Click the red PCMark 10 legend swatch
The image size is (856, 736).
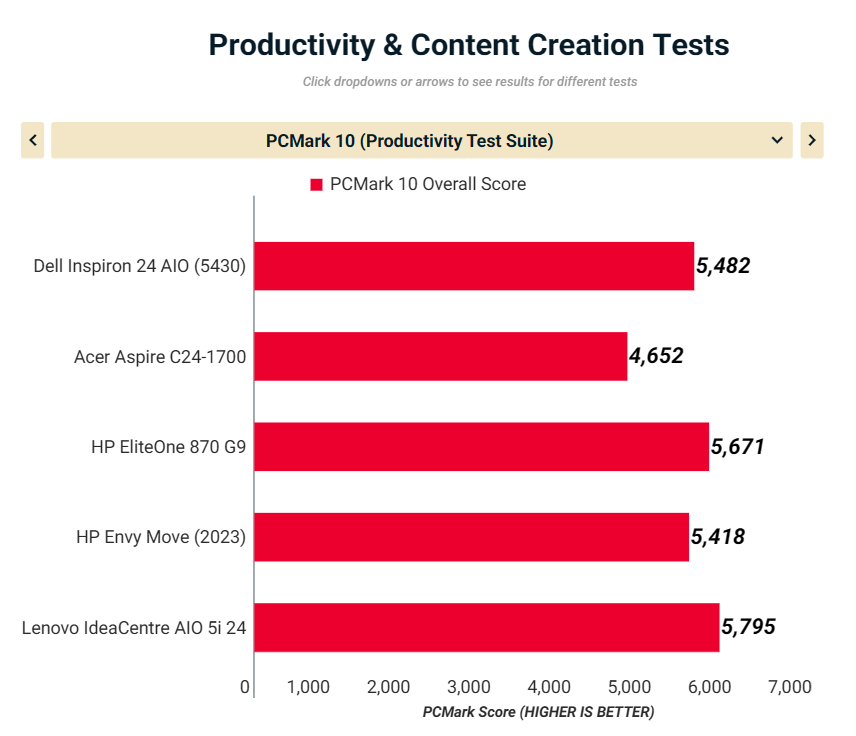316,185
